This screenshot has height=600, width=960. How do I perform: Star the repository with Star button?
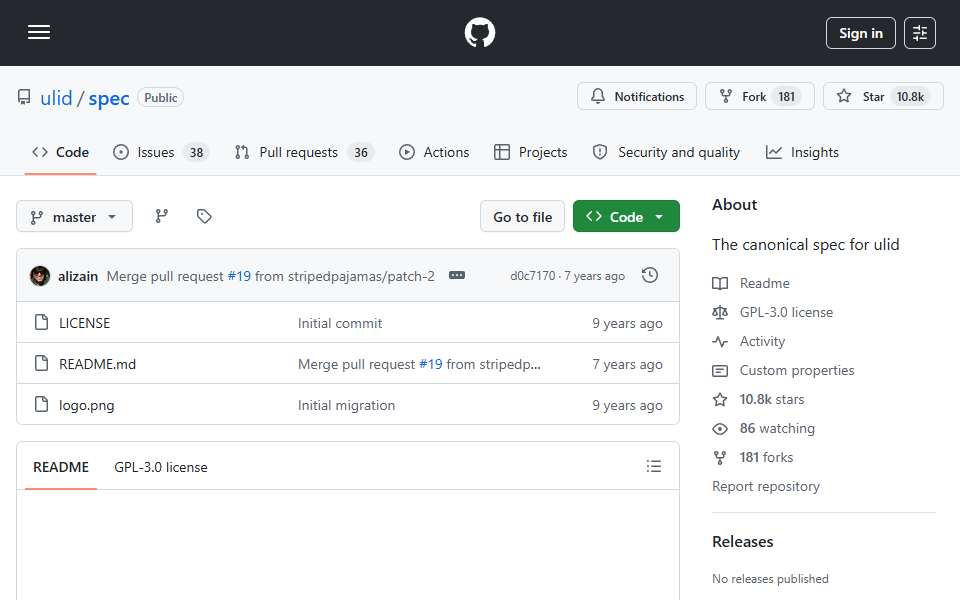(883, 97)
